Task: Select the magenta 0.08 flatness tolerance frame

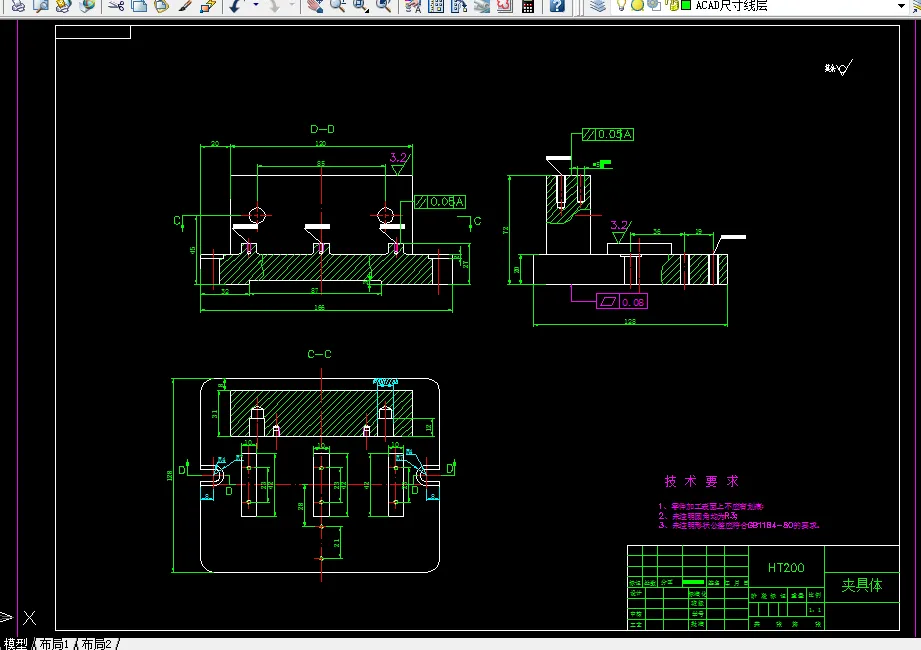Action: point(622,302)
